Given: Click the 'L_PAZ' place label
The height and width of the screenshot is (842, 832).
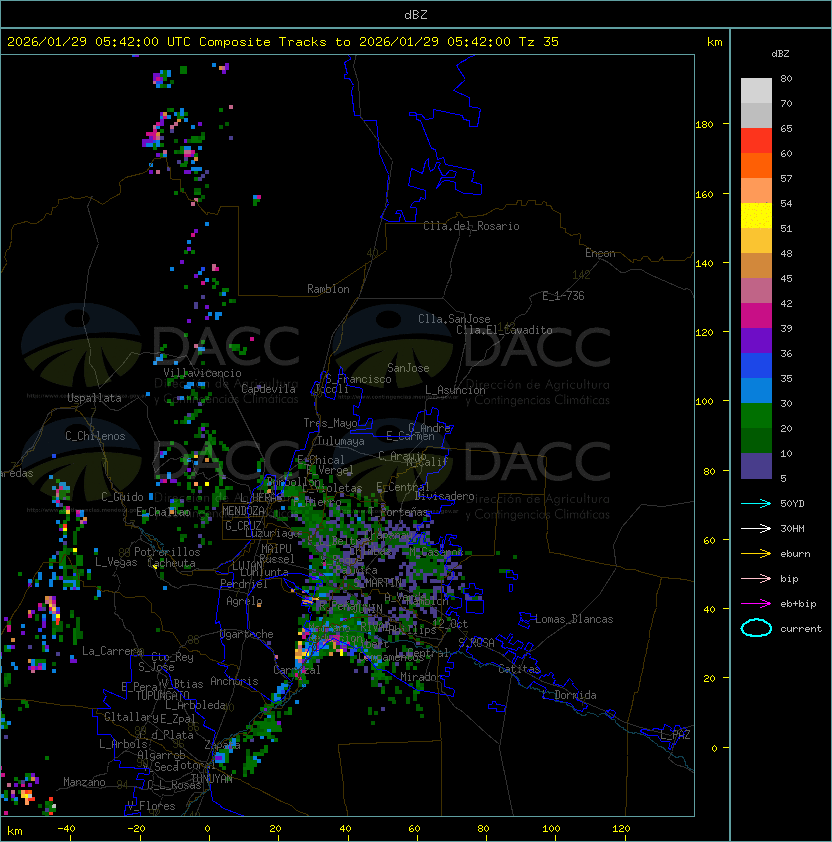Looking at the screenshot, I should coord(675,735).
